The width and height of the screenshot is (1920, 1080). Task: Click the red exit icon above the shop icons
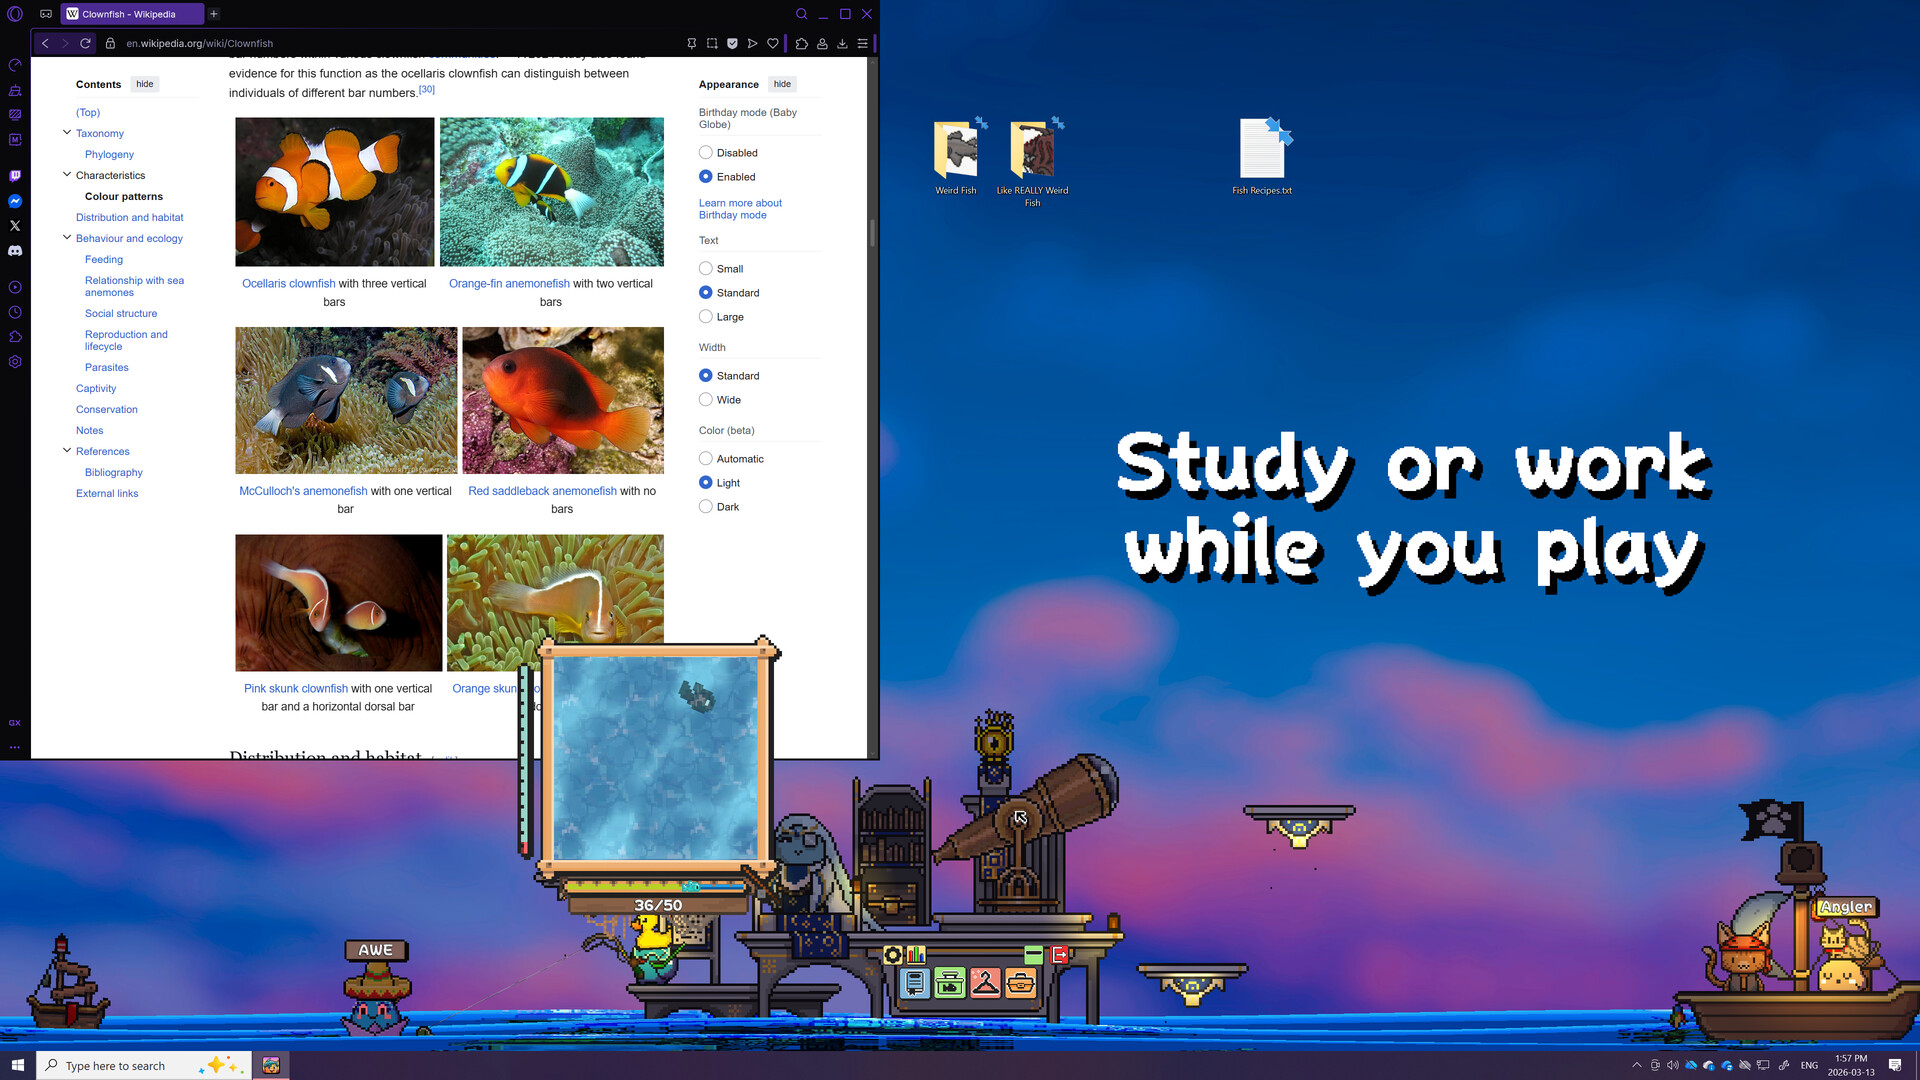pyautogui.click(x=1059, y=953)
